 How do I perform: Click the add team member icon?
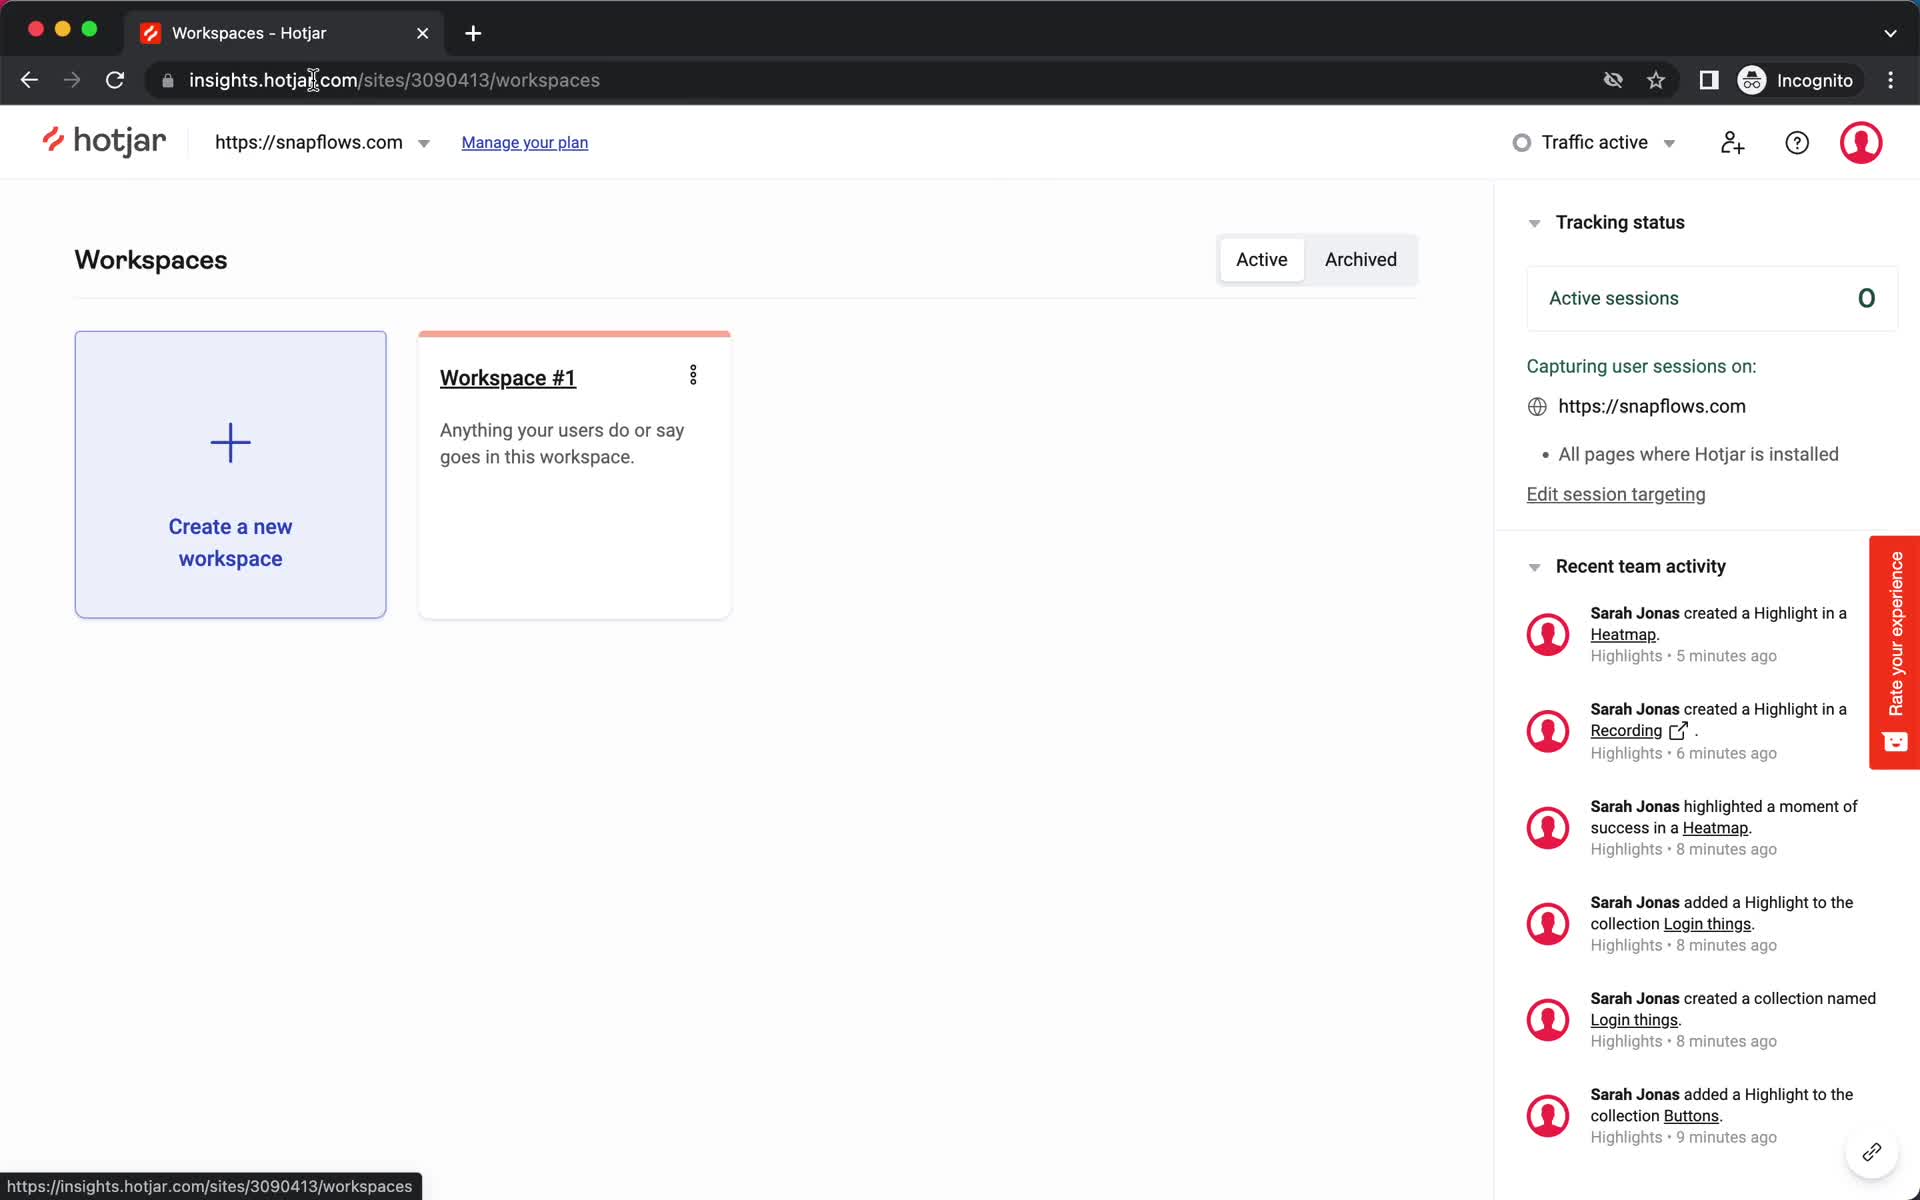1732,142
